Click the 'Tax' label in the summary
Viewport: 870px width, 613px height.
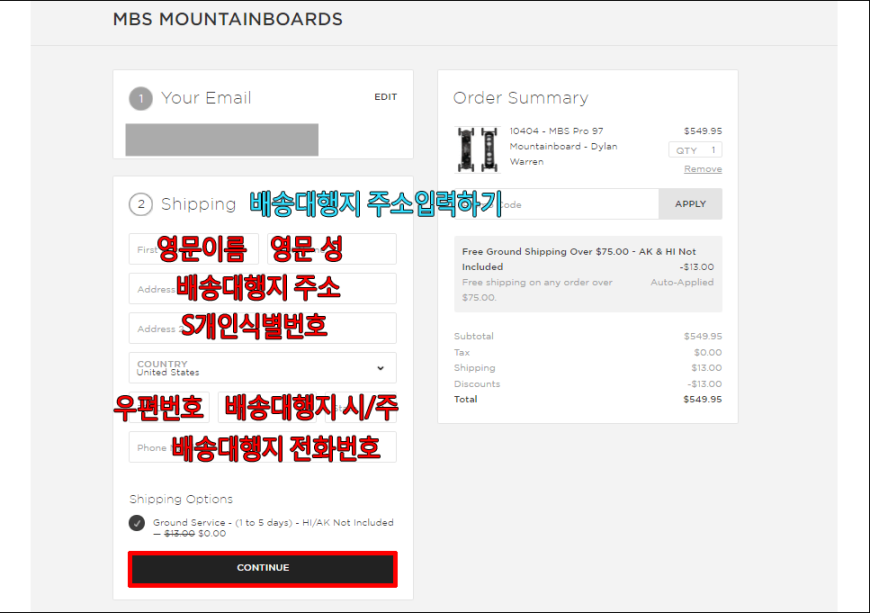pos(462,352)
